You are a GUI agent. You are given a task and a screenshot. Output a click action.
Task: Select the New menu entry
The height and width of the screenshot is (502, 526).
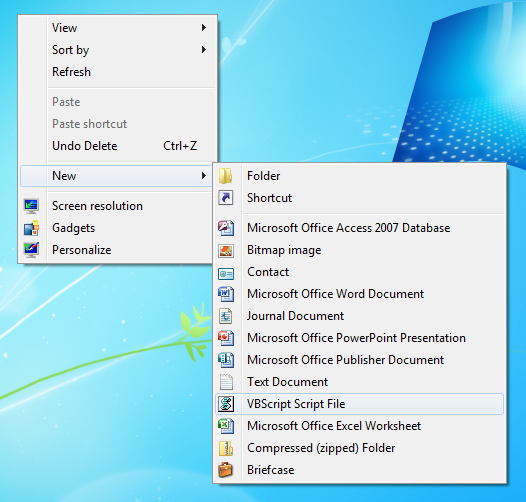point(116,176)
